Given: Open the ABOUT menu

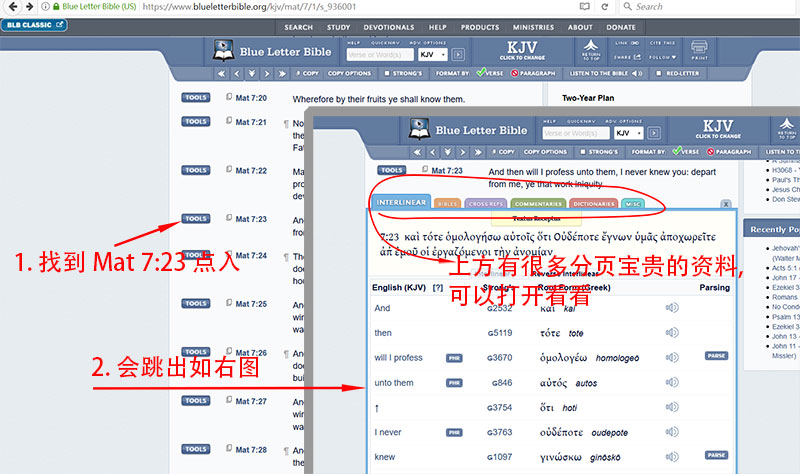Looking at the screenshot, I should click(580, 28).
